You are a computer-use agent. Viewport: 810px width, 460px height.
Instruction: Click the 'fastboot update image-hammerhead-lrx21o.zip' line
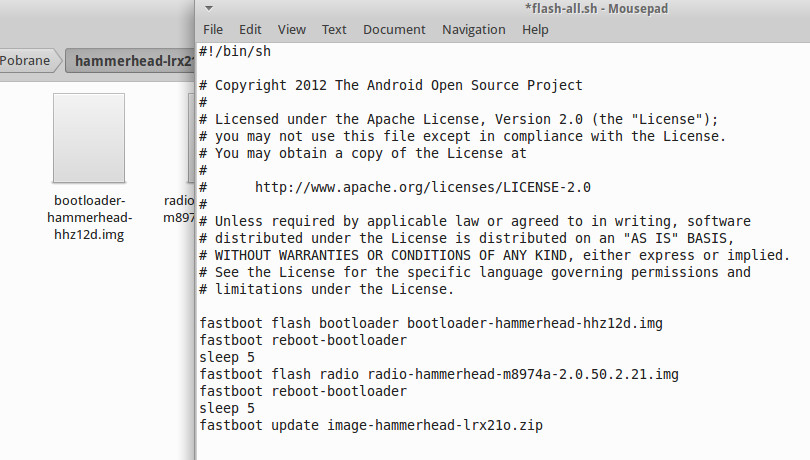tap(371, 426)
